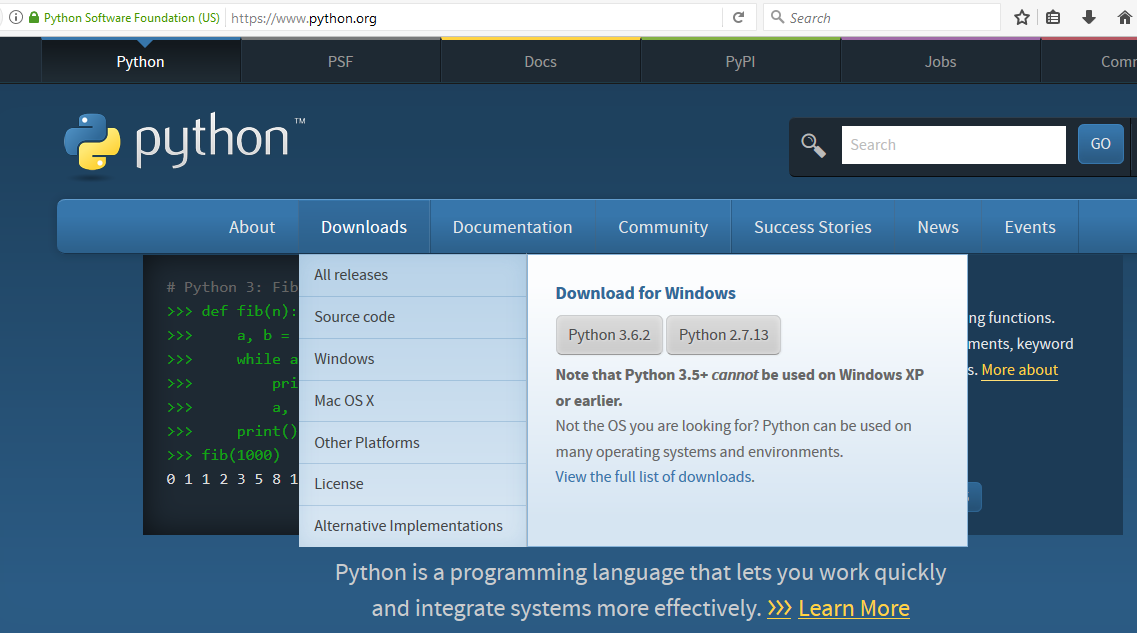1137x633 pixels.
Task: Switch to the PyPI section
Action: click(x=740, y=61)
